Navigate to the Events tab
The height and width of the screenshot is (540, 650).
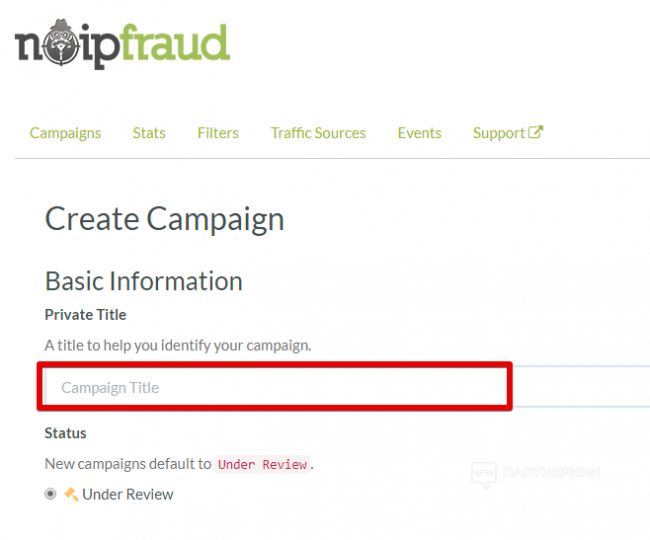click(419, 133)
